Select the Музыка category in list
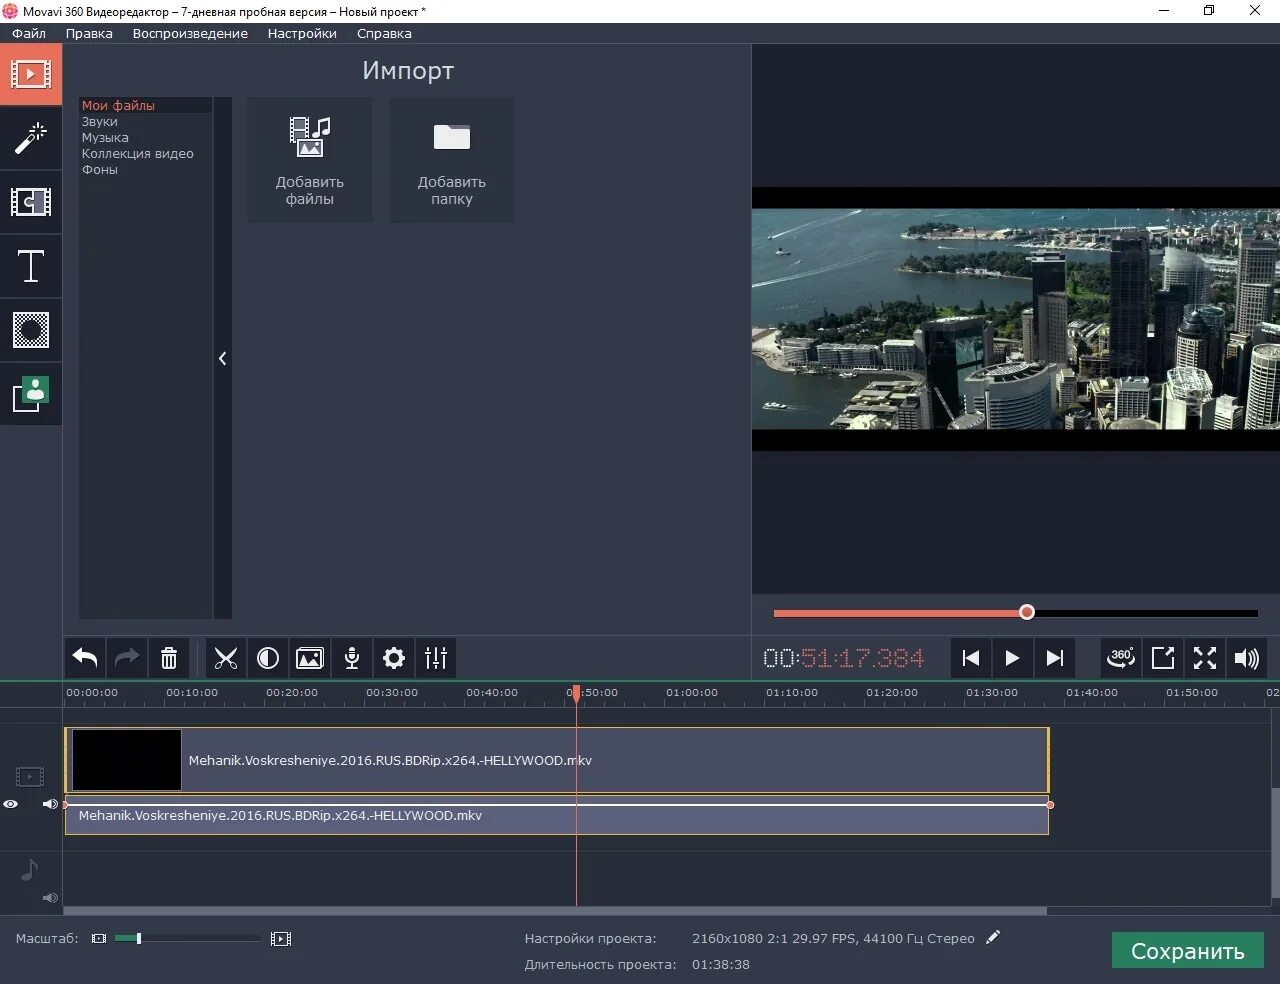Screen dimensions: 1280x984 click(x=105, y=138)
